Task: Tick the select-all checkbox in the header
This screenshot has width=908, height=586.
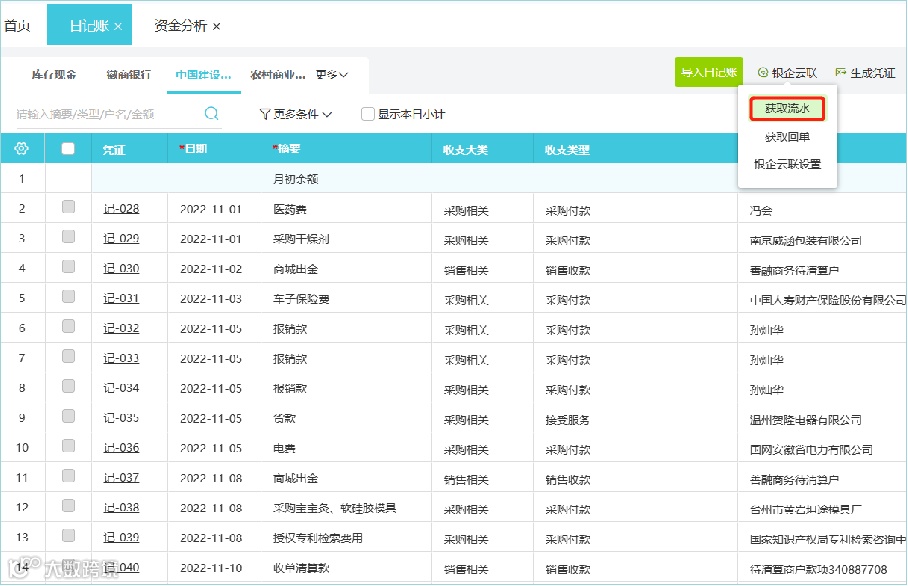Action: (68, 149)
